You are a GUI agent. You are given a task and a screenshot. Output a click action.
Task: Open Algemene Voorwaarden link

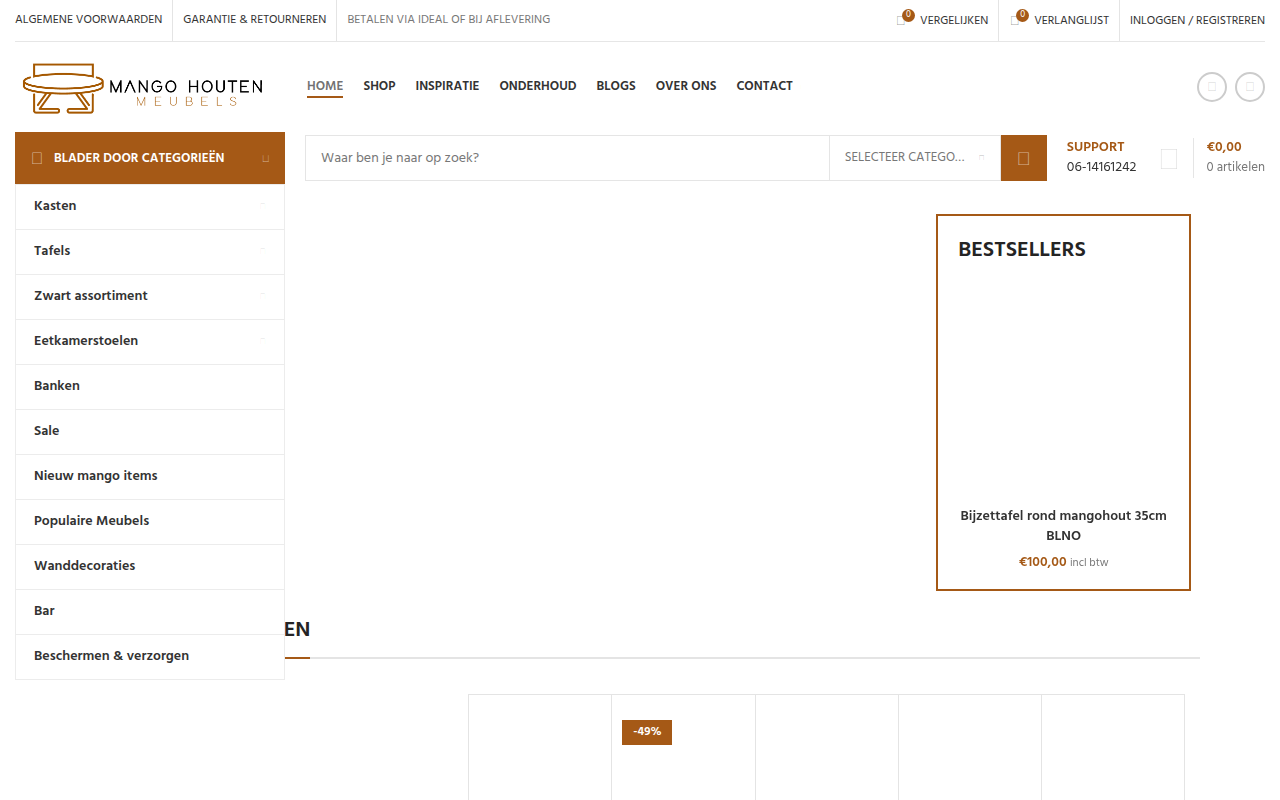pyautogui.click(x=88, y=20)
